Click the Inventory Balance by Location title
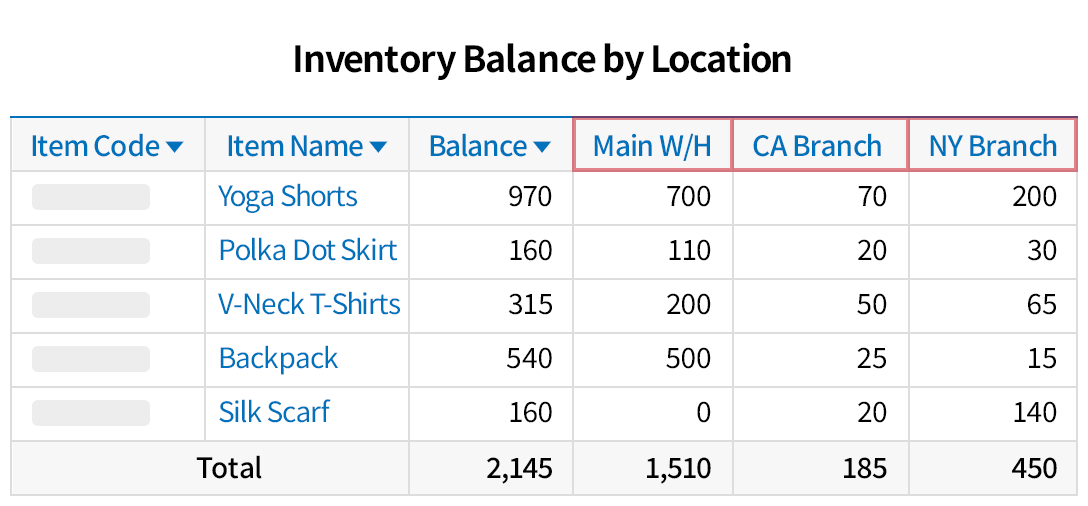 pyautogui.click(x=542, y=59)
